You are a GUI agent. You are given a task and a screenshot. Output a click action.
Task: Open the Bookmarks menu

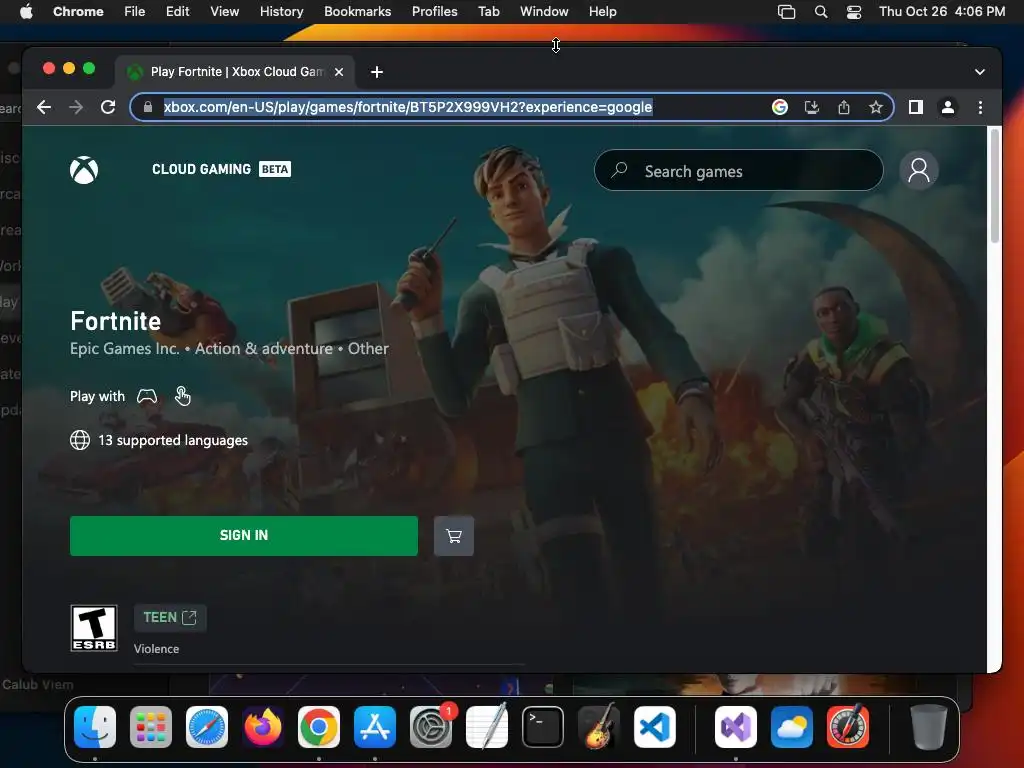pos(357,12)
